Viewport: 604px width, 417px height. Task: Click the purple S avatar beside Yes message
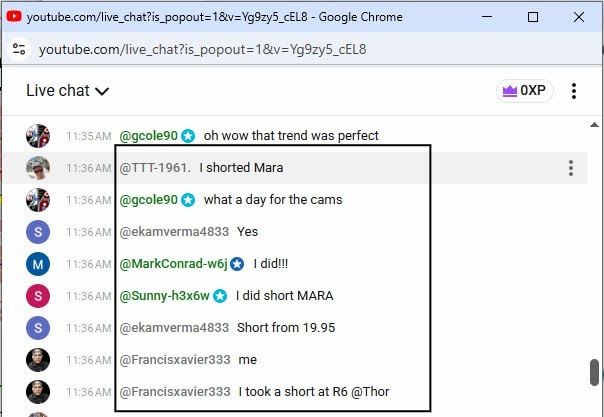[x=38, y=232]
